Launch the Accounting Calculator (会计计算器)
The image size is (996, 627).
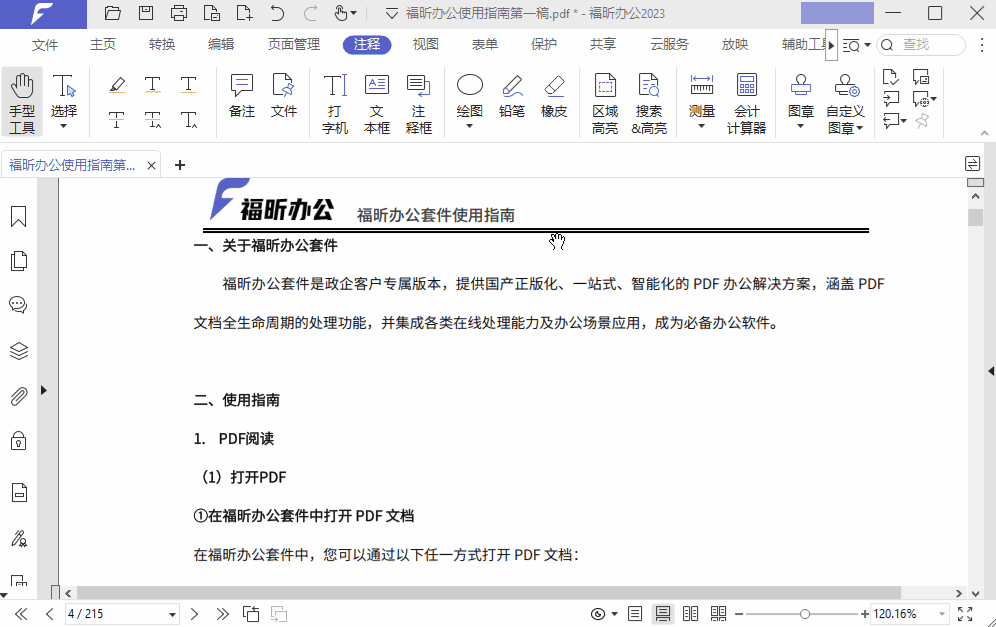tap(748, 97)
